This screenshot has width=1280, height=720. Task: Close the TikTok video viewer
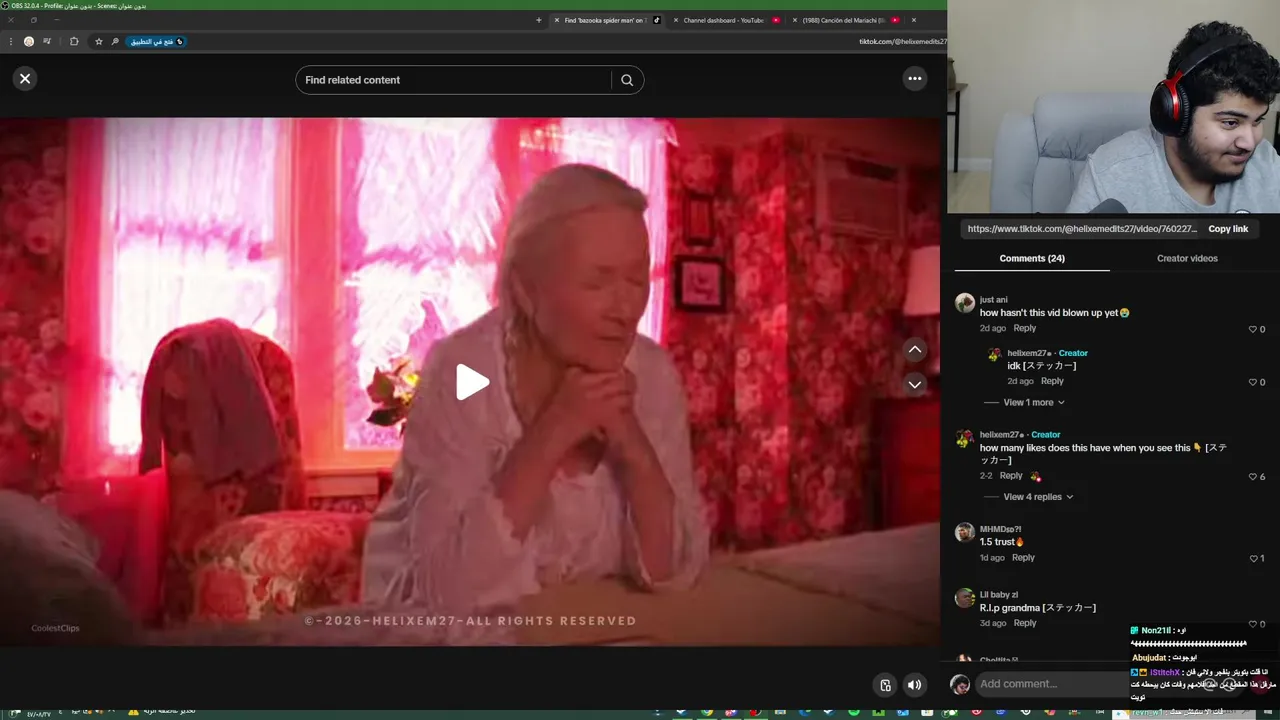[x=25, y=79]
